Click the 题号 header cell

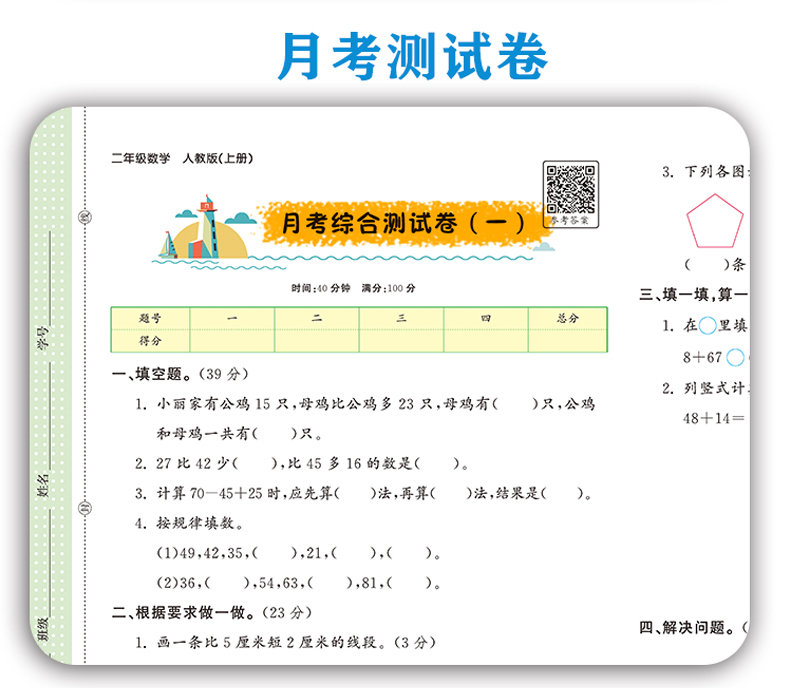point(150,318)
